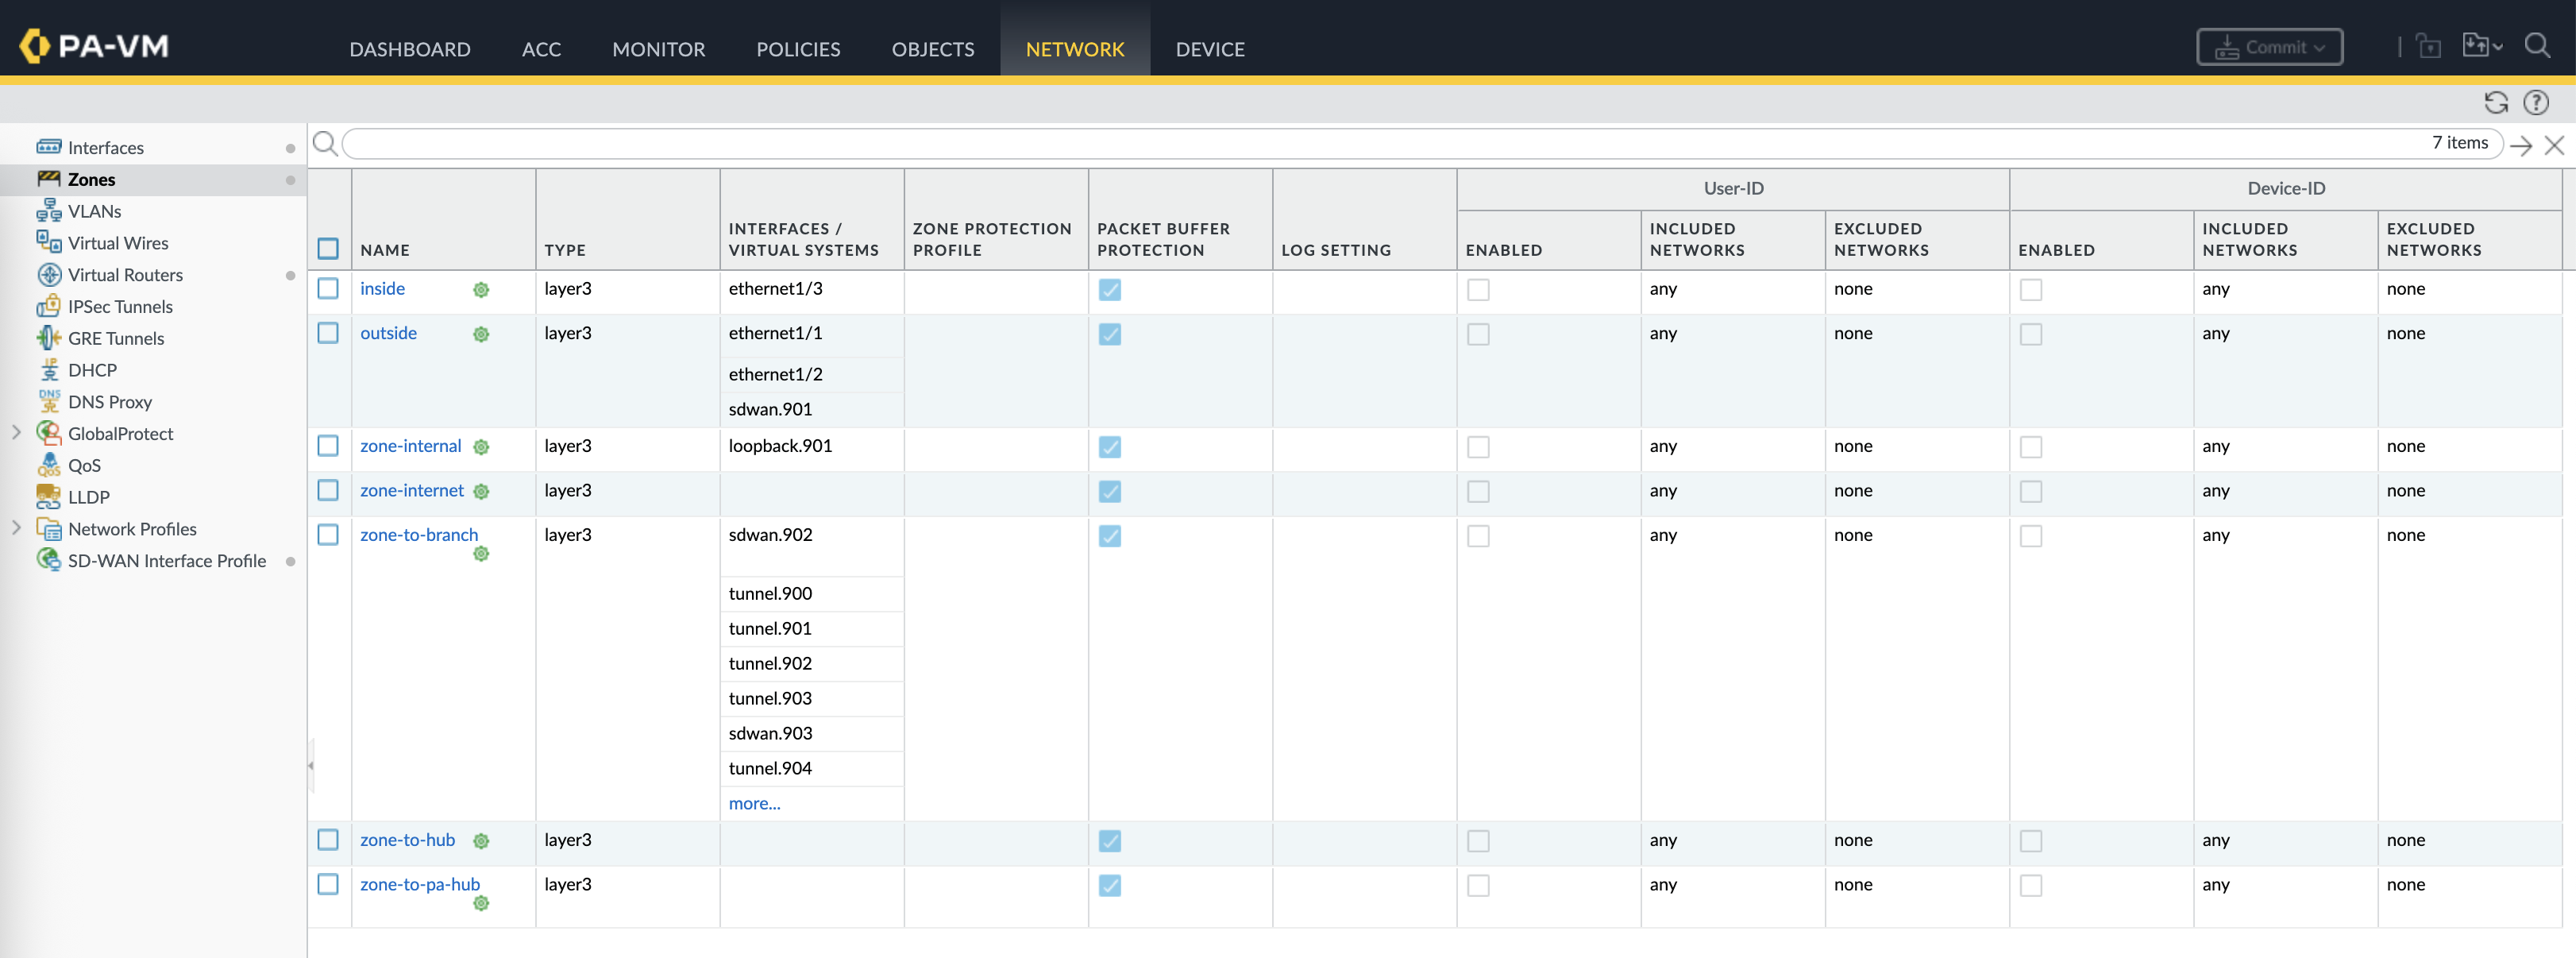Select the zone-to-branch row checkbox

[328, 535]
